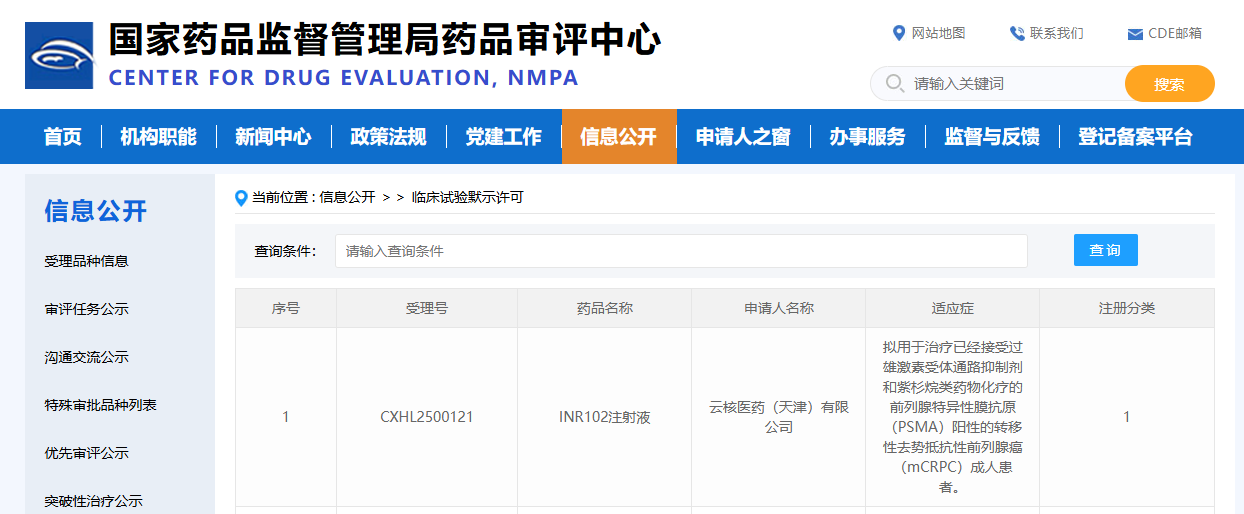The image size is (1244, 514).
Task: Click the CDE邮箱 envelope icon
Action: pos(1135,34)
